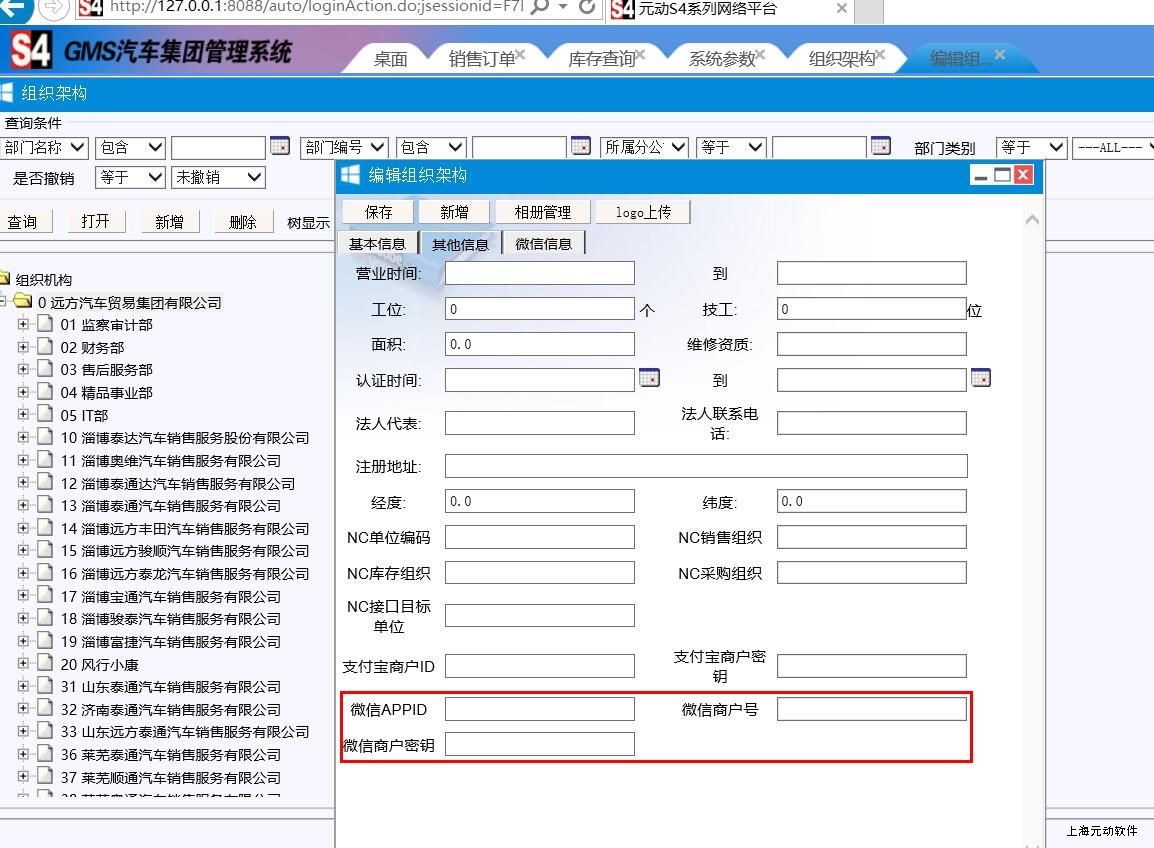1154x848 pixels.
Task: Click calendar icon next to 部门编号 filter
Action: pyautogui.click(x=581, y=146)
